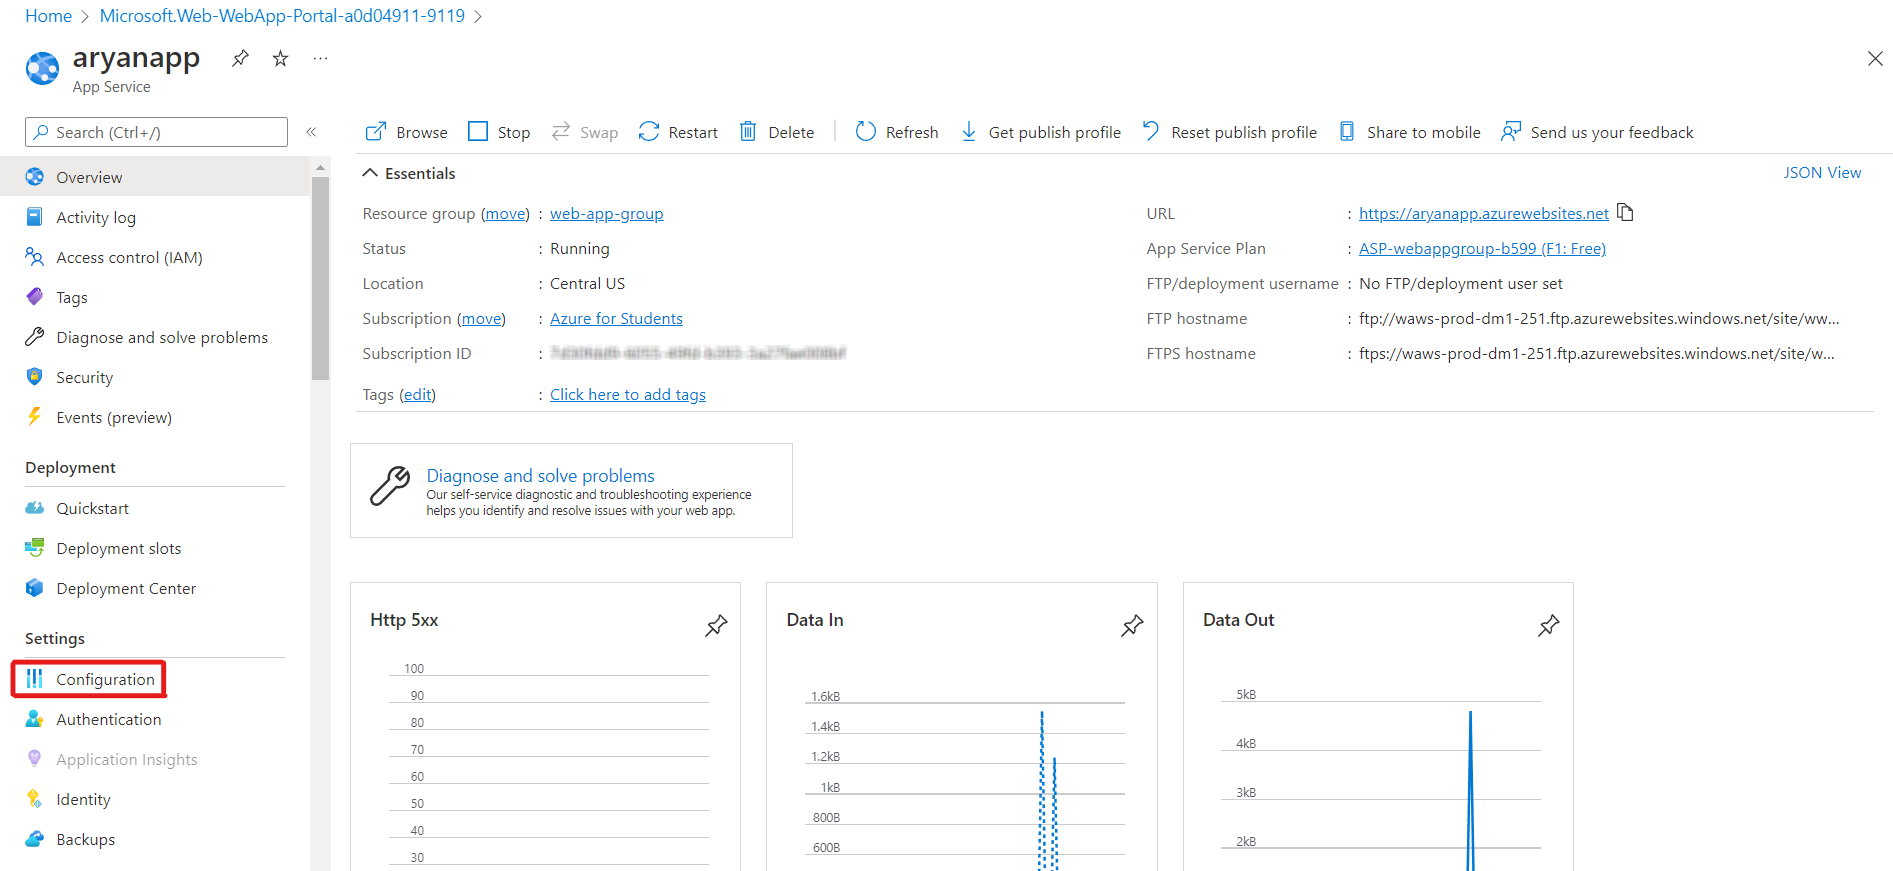The width and height of the screenshot is (1893, 871).
Task: Click the sidebar scrollbar
Action: tap(320, 279)
